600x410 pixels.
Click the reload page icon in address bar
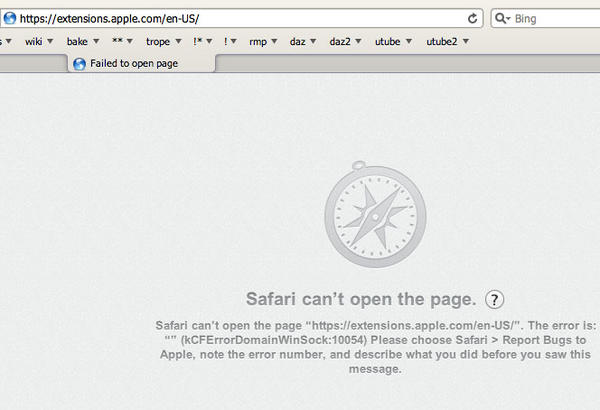[473, 18]
